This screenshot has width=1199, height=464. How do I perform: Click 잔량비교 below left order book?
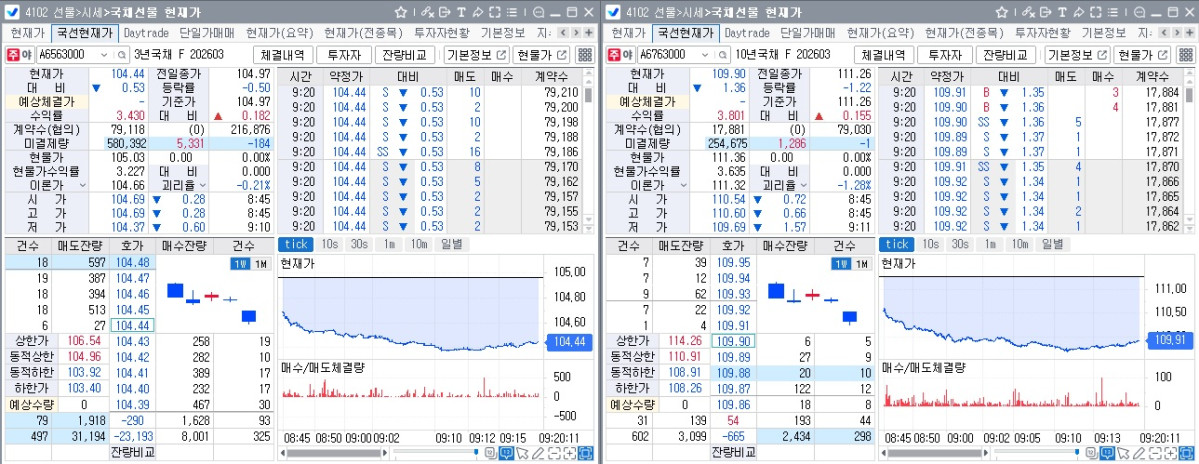point(132,452)
